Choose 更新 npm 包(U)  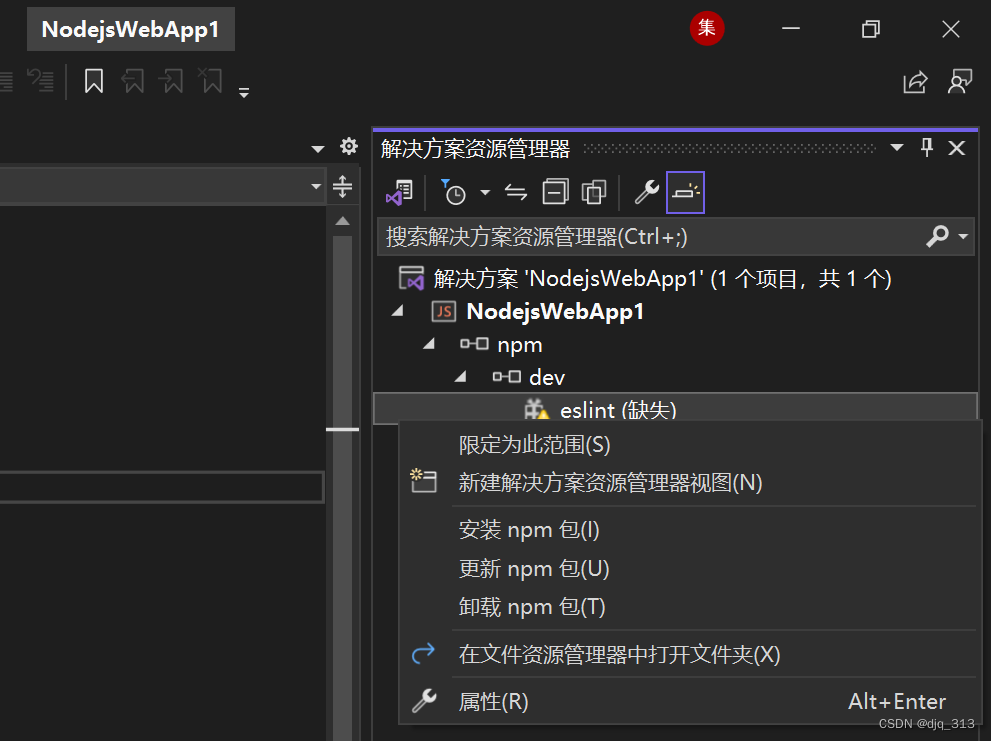coord(690,568)
